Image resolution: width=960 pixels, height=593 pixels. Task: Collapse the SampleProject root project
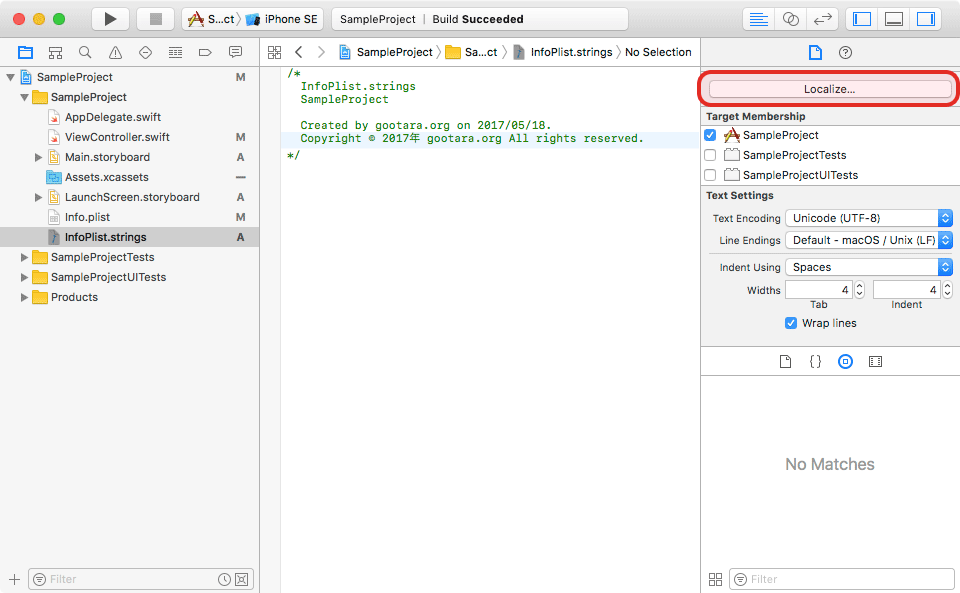[10, 77]
